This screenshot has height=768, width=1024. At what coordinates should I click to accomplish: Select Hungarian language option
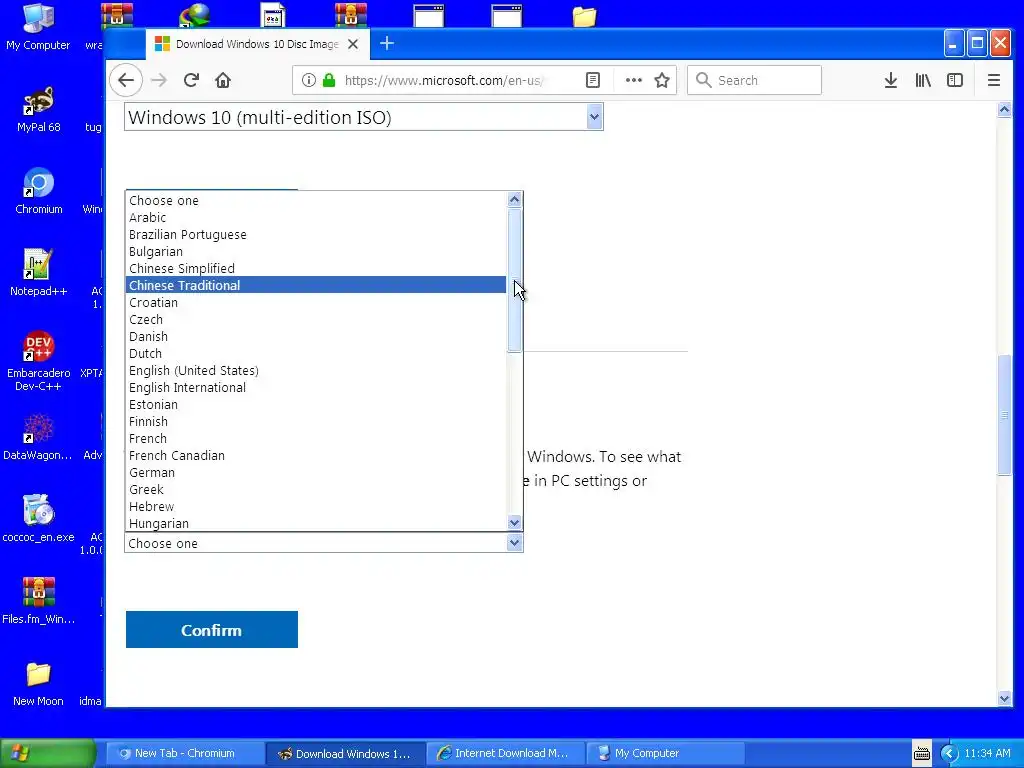315,523
